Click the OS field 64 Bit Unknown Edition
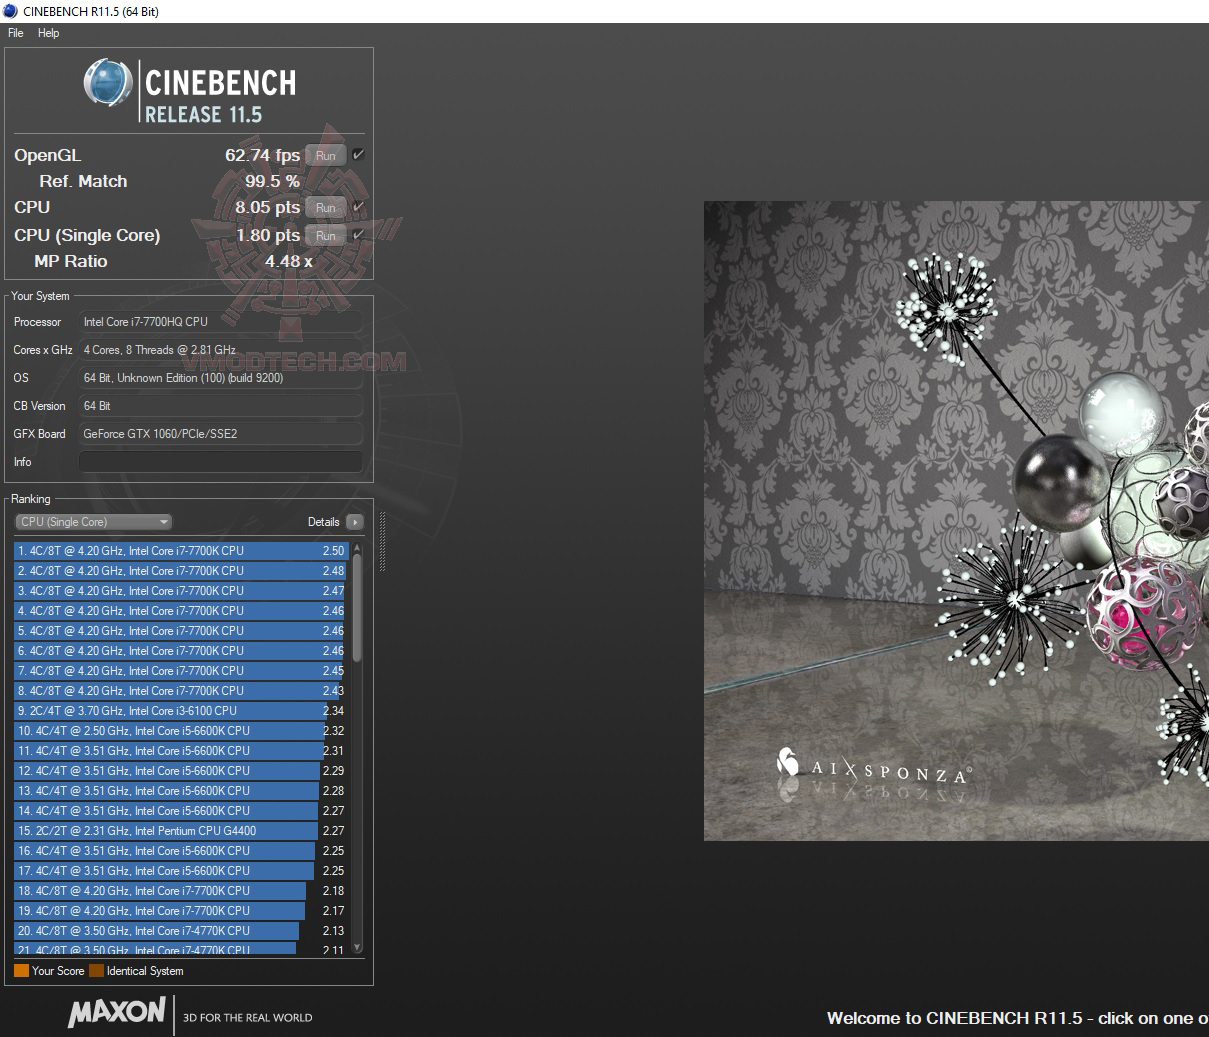This screenshot has width=1209, height=1037. tap(220, 378)
